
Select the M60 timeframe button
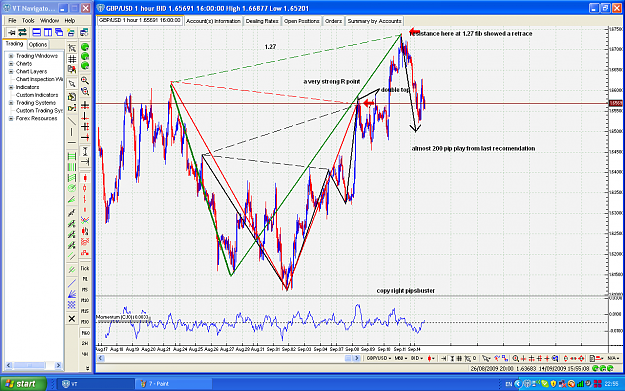[x=85, y=332]
